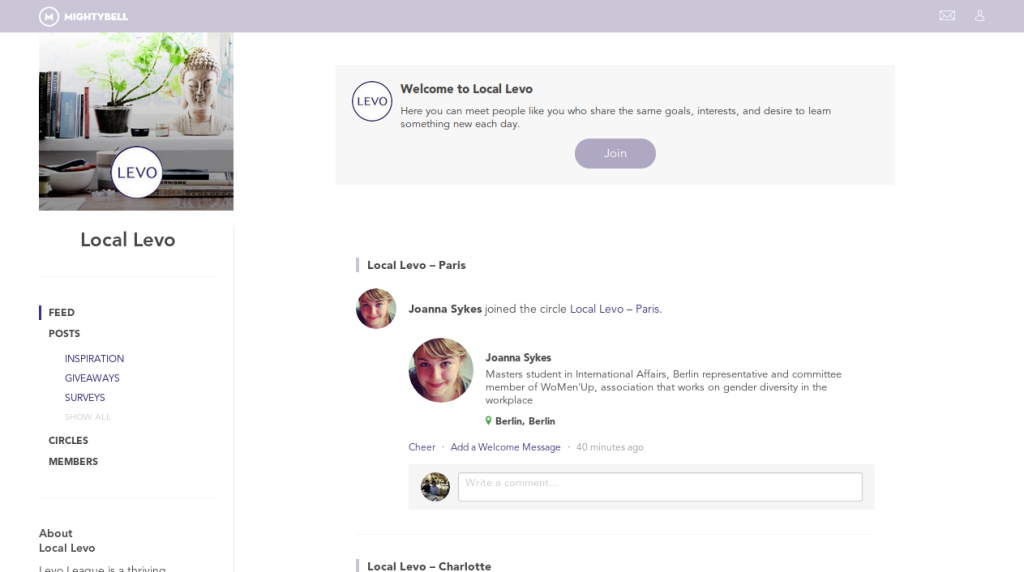Open the Local Levo – Paris circle link
The width and height of the screenshot is (1024, 572).
pyautogui.click(x=615, y=309)
